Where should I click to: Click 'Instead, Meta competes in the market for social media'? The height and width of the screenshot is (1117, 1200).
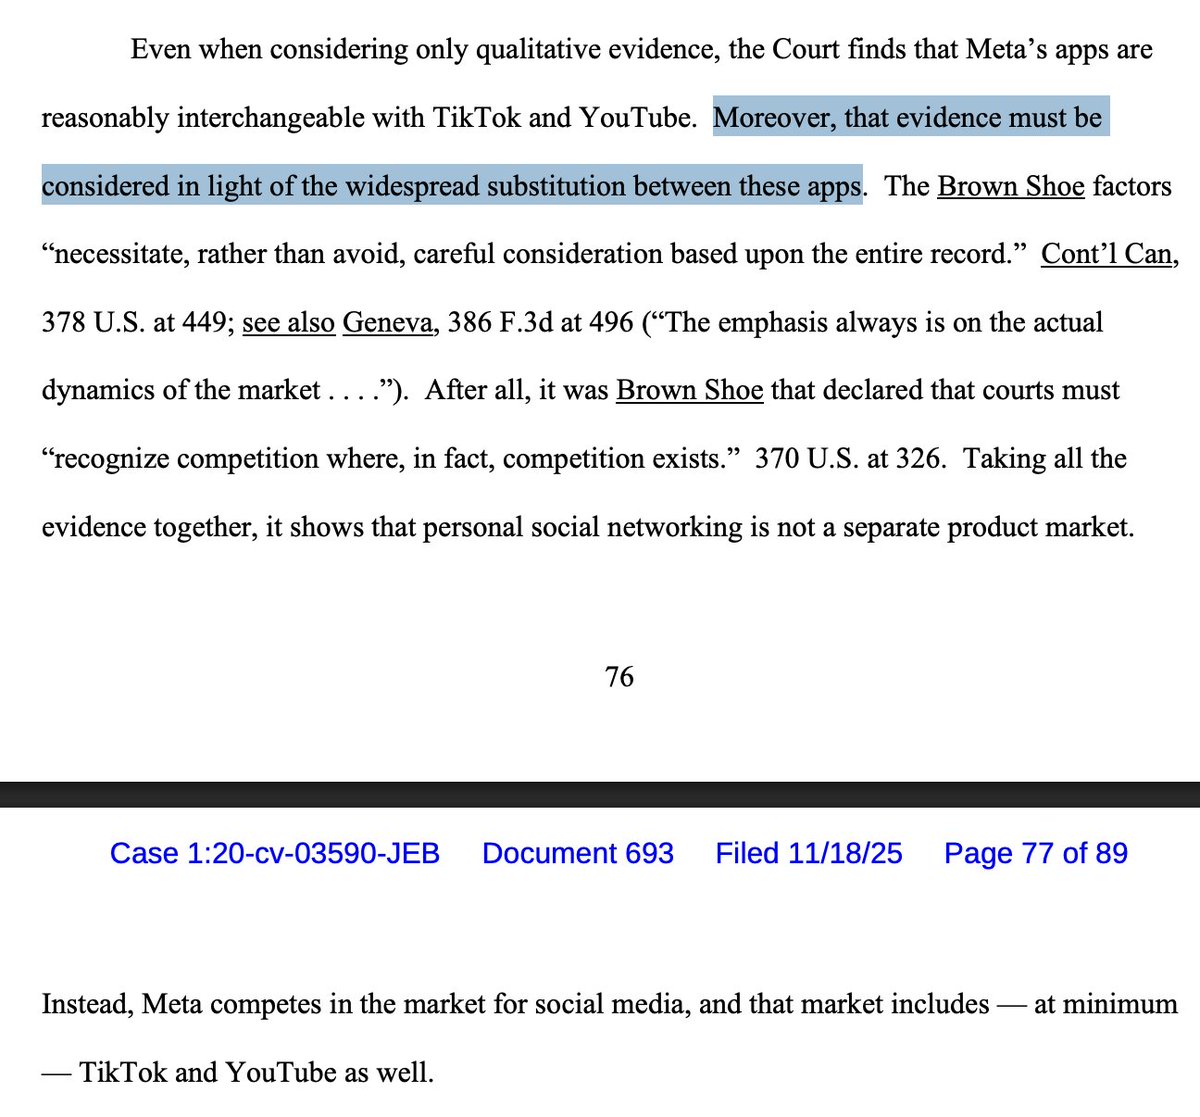tap(366, 1003)
